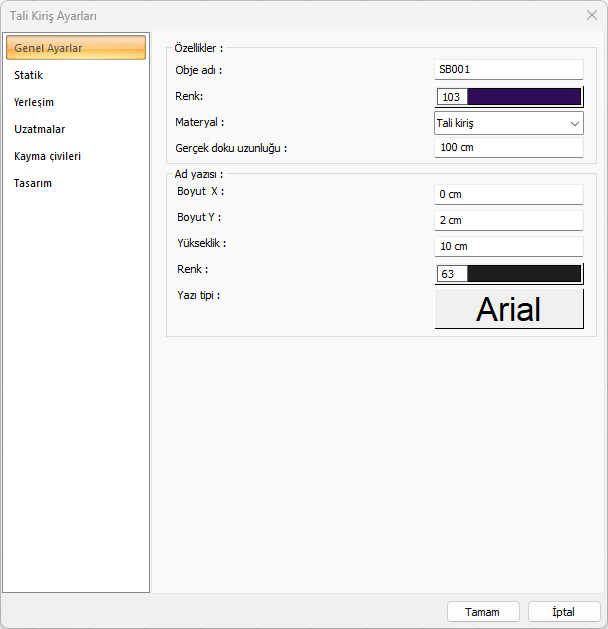Image resolution: width=608 pixels, height=629 pixels.
Task: Go to the Tasarım tab
Action: click(x=33, y=183)
